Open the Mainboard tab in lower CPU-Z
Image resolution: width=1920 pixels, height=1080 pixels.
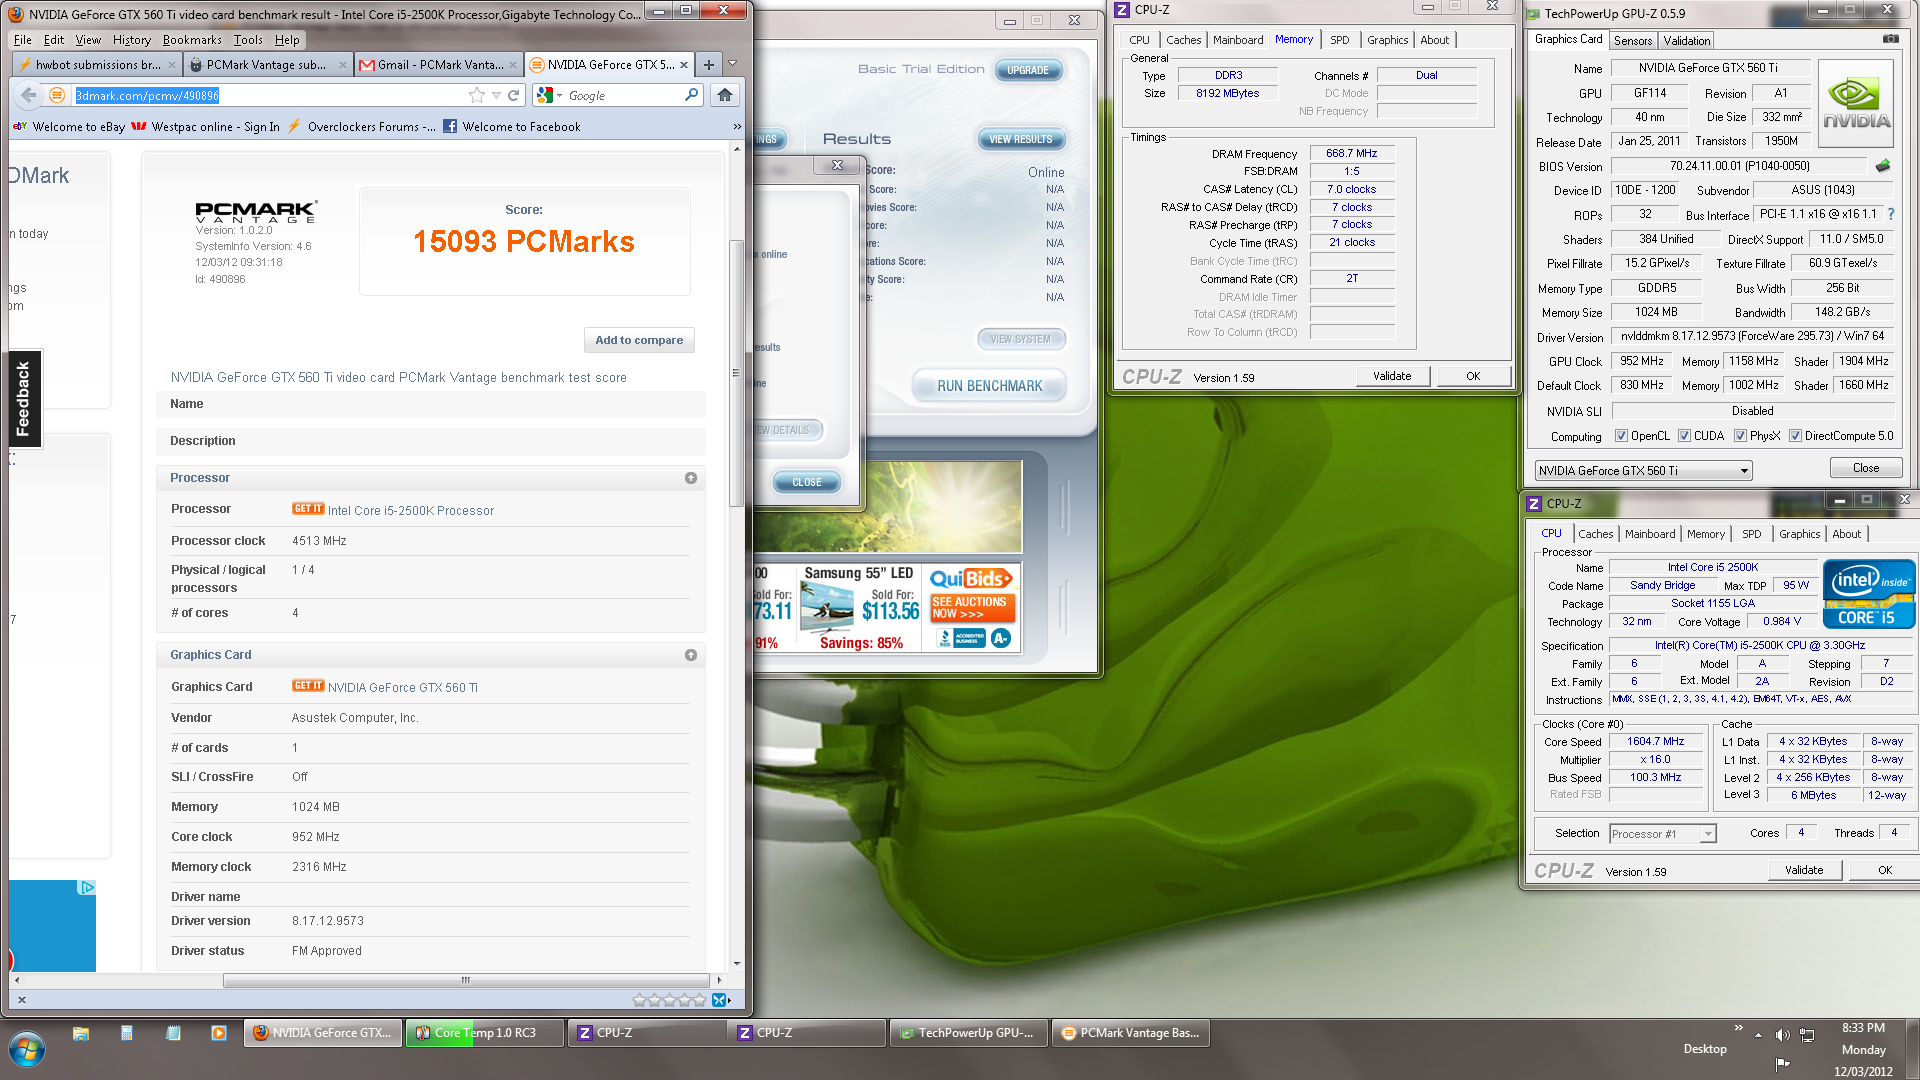(x=1649, y=534)
